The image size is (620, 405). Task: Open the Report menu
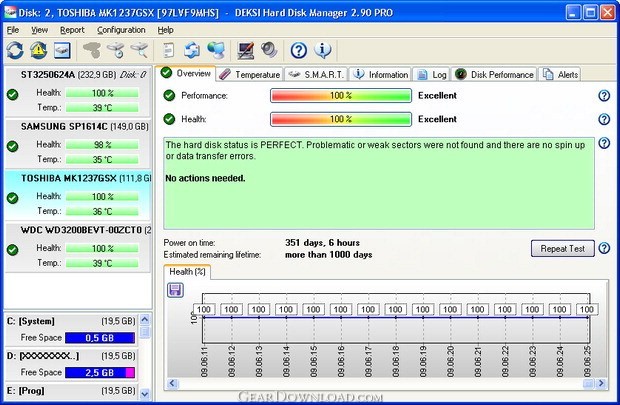(x=72, y=30)
